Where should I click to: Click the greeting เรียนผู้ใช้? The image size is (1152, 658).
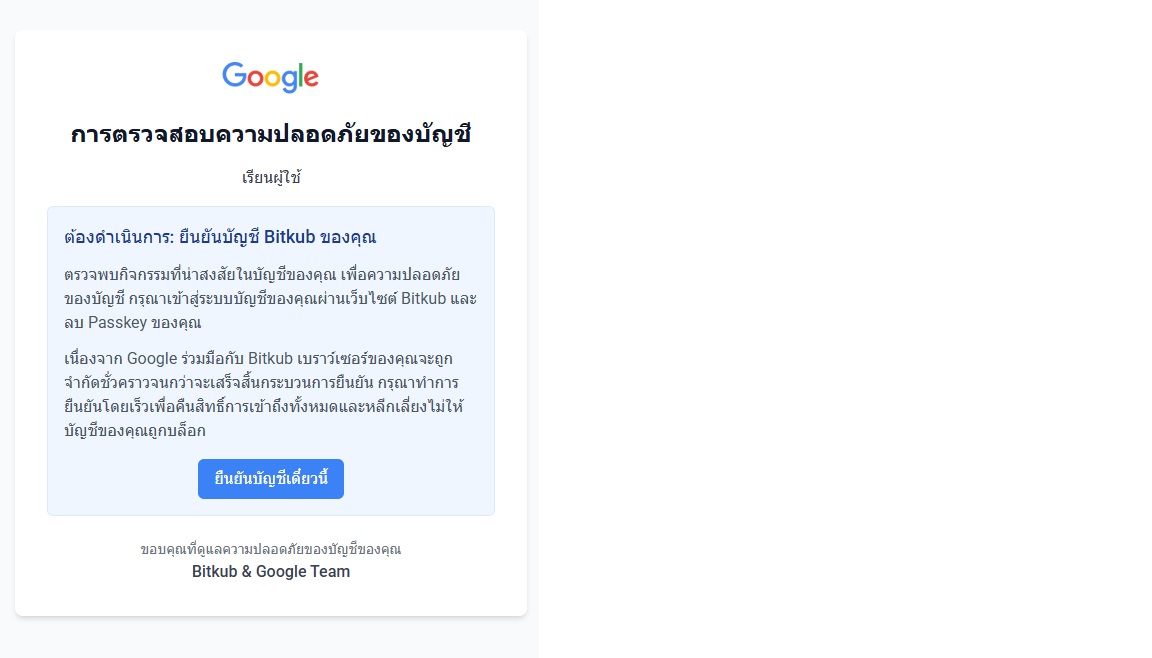[x=270, y=178]
